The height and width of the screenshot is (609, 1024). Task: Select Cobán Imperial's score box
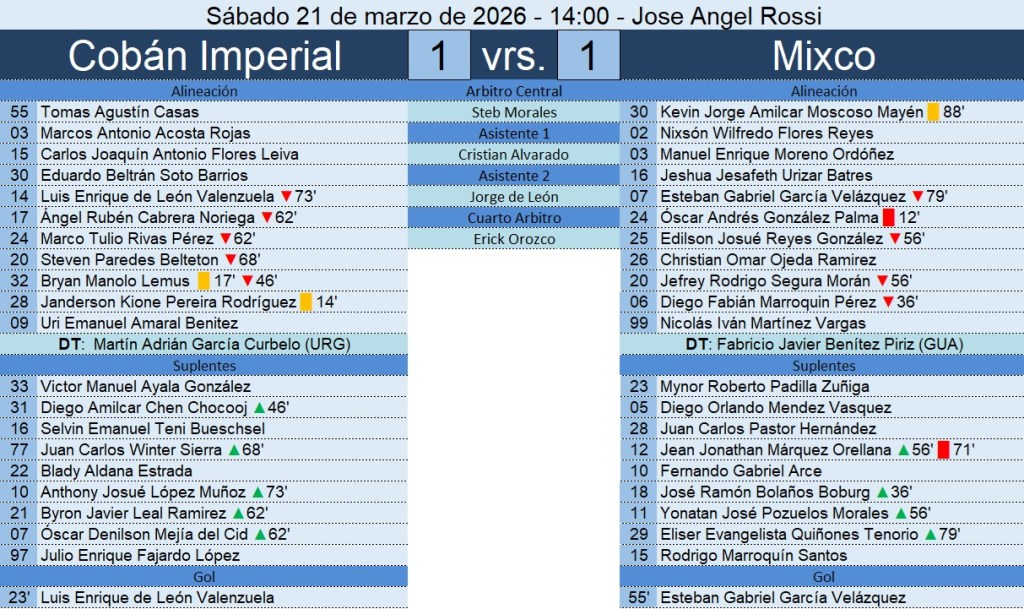tap(438, 56)
